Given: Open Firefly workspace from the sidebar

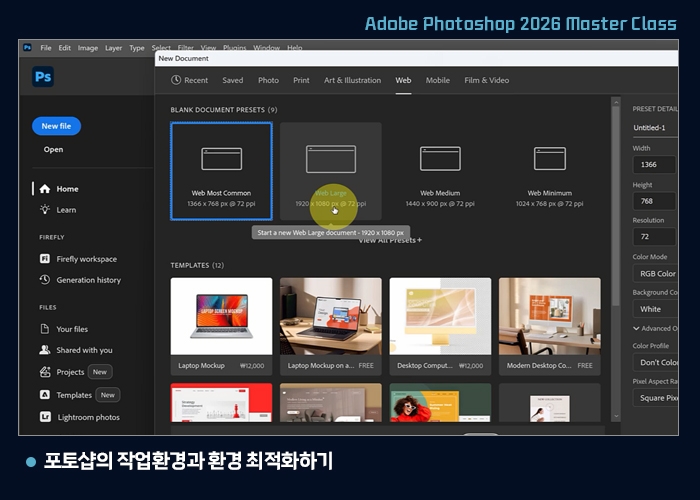Looking at the screenshot, I should coord(86,259).
